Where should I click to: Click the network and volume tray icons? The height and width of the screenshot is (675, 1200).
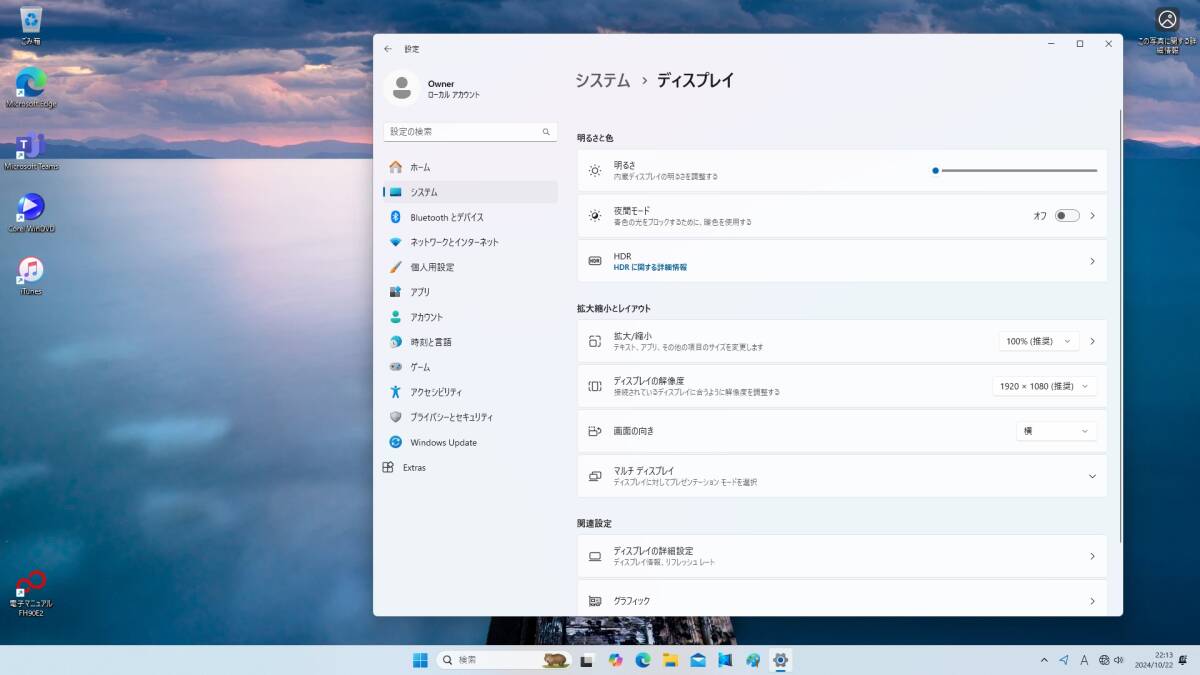pos(1111,660)
